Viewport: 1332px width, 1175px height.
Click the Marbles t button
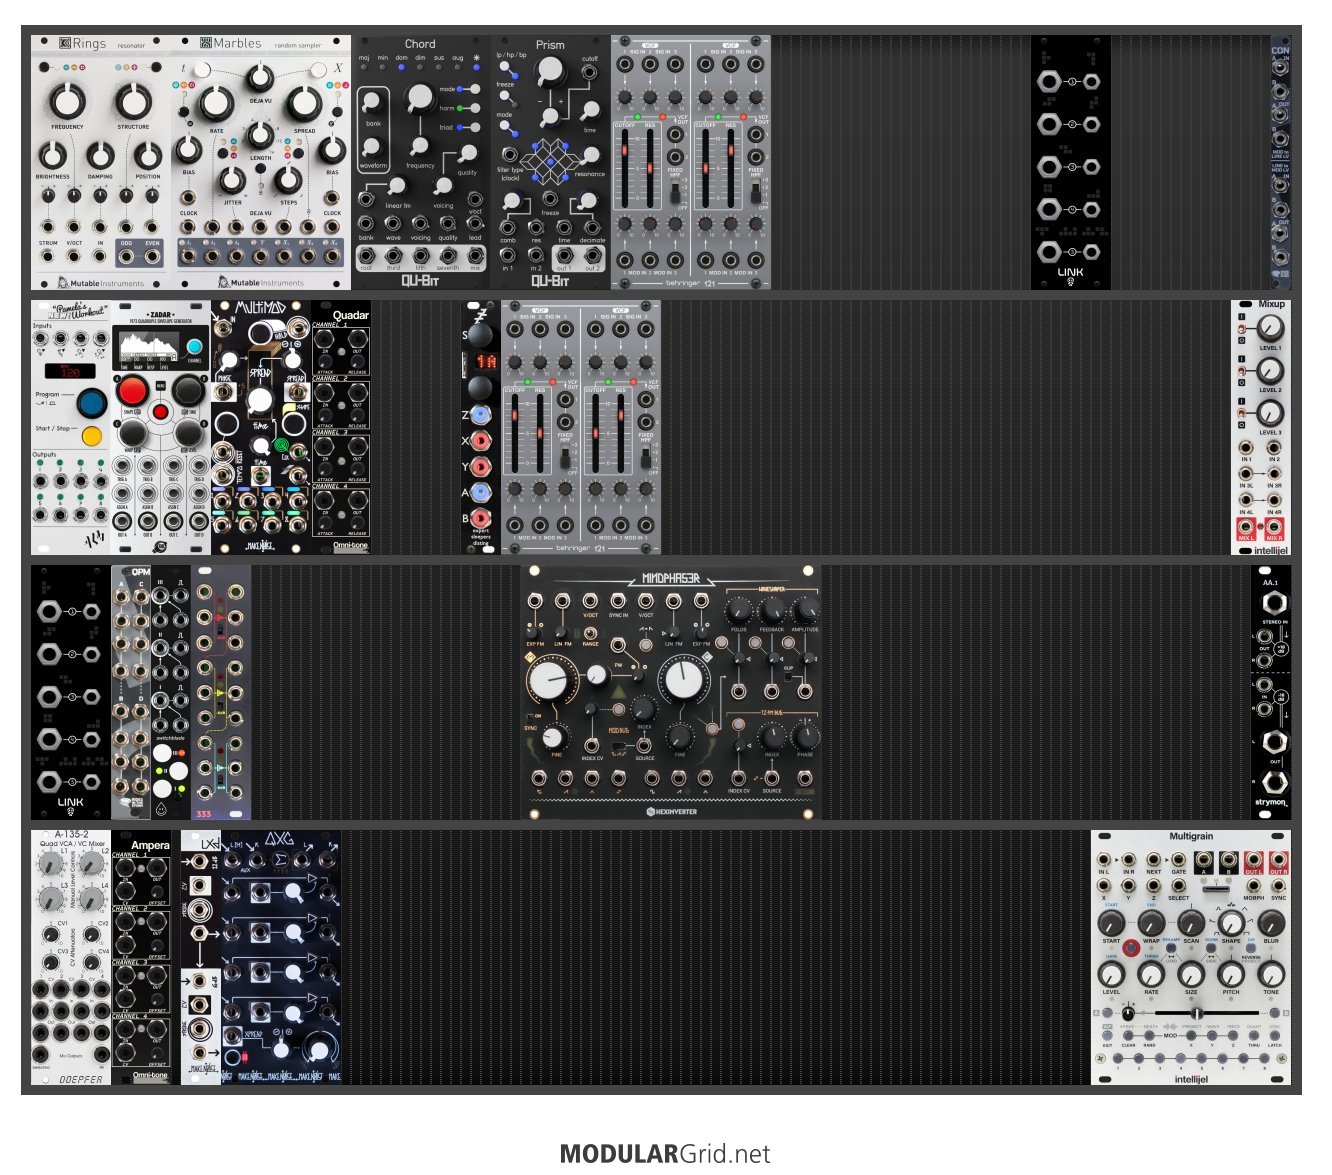pyautogui.click(x=203, y=69)
